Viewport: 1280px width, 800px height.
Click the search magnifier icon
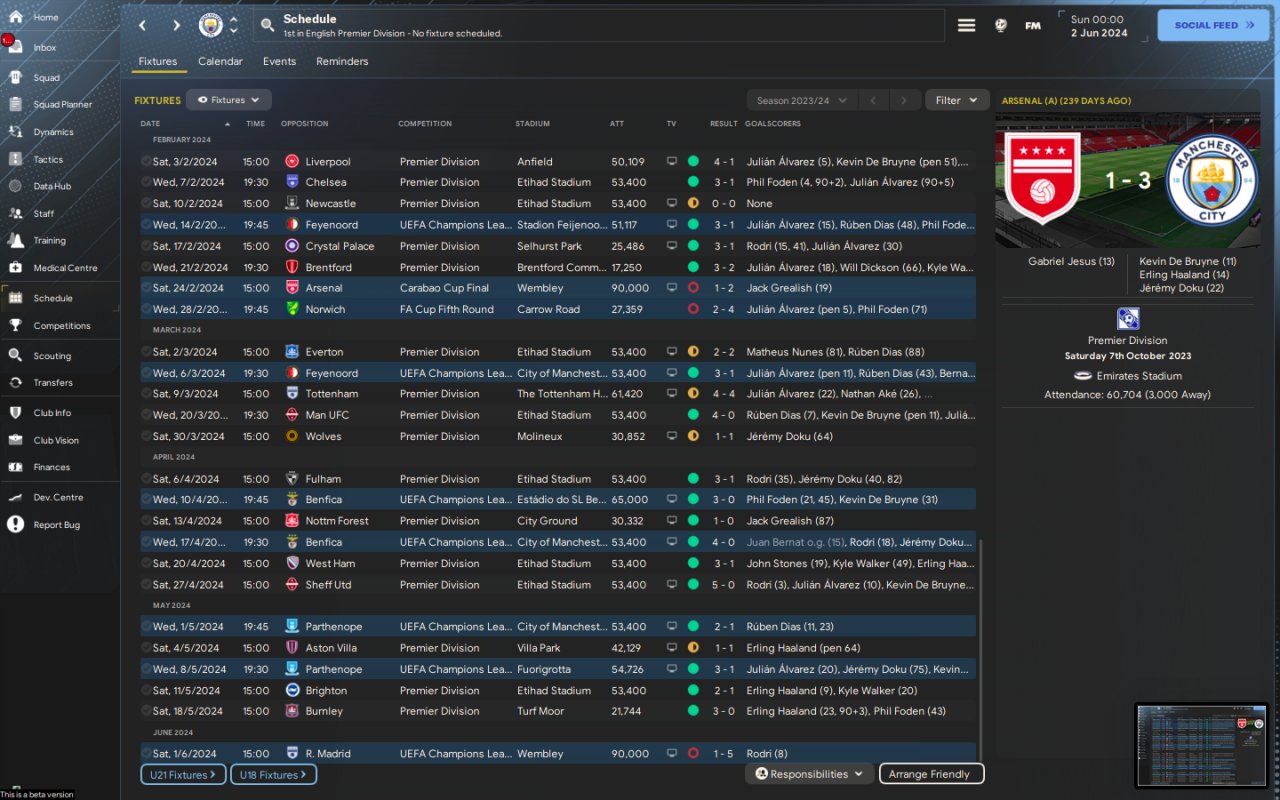point(267,25)
